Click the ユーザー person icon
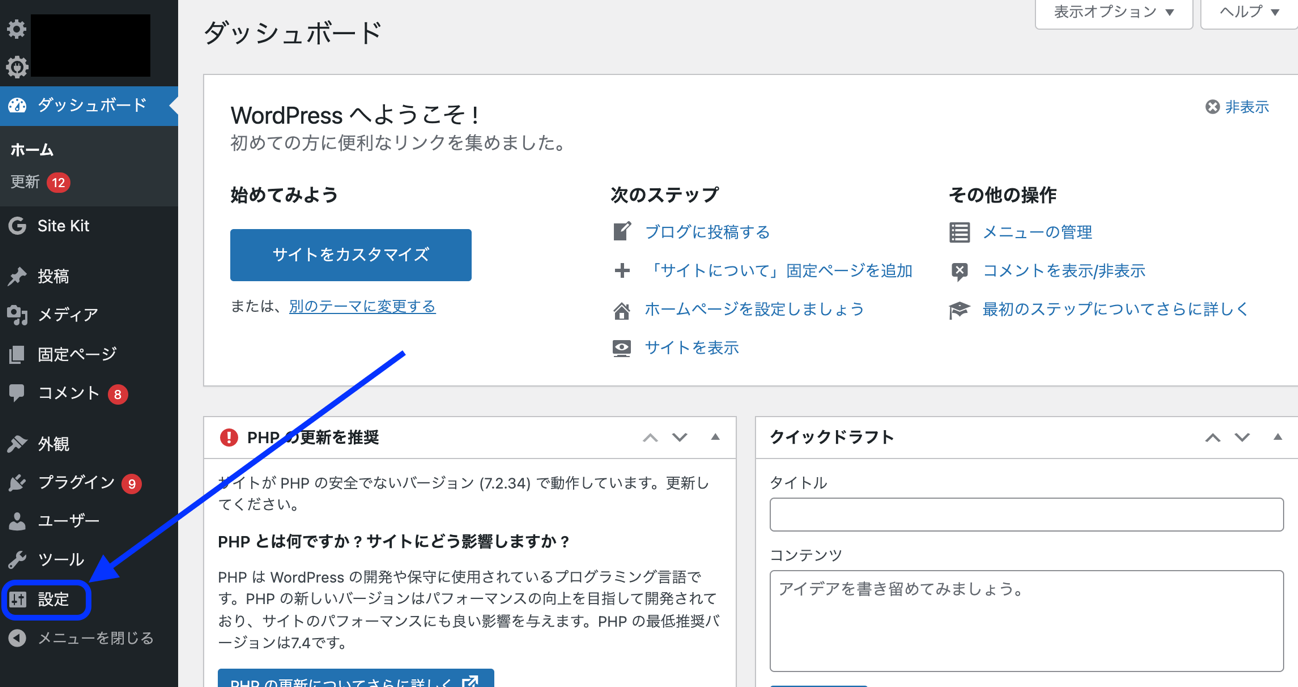The height and width of the screenshot is (687, 1298). pyautogui.click(x=17, y=521)
